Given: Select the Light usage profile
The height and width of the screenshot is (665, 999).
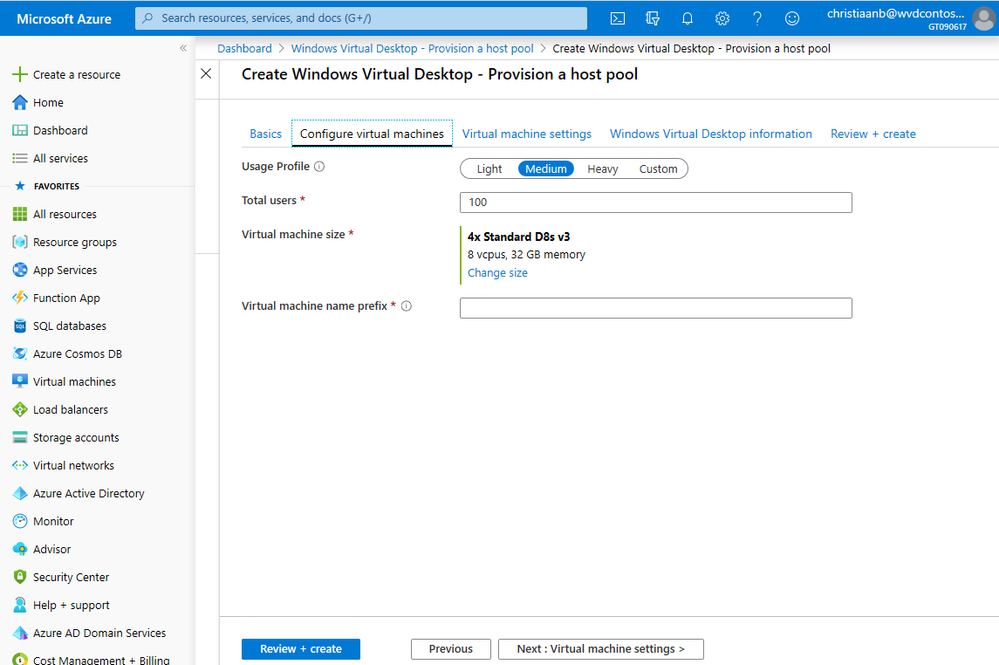Looking at the screenshot, I should click(x=489, y=169).
